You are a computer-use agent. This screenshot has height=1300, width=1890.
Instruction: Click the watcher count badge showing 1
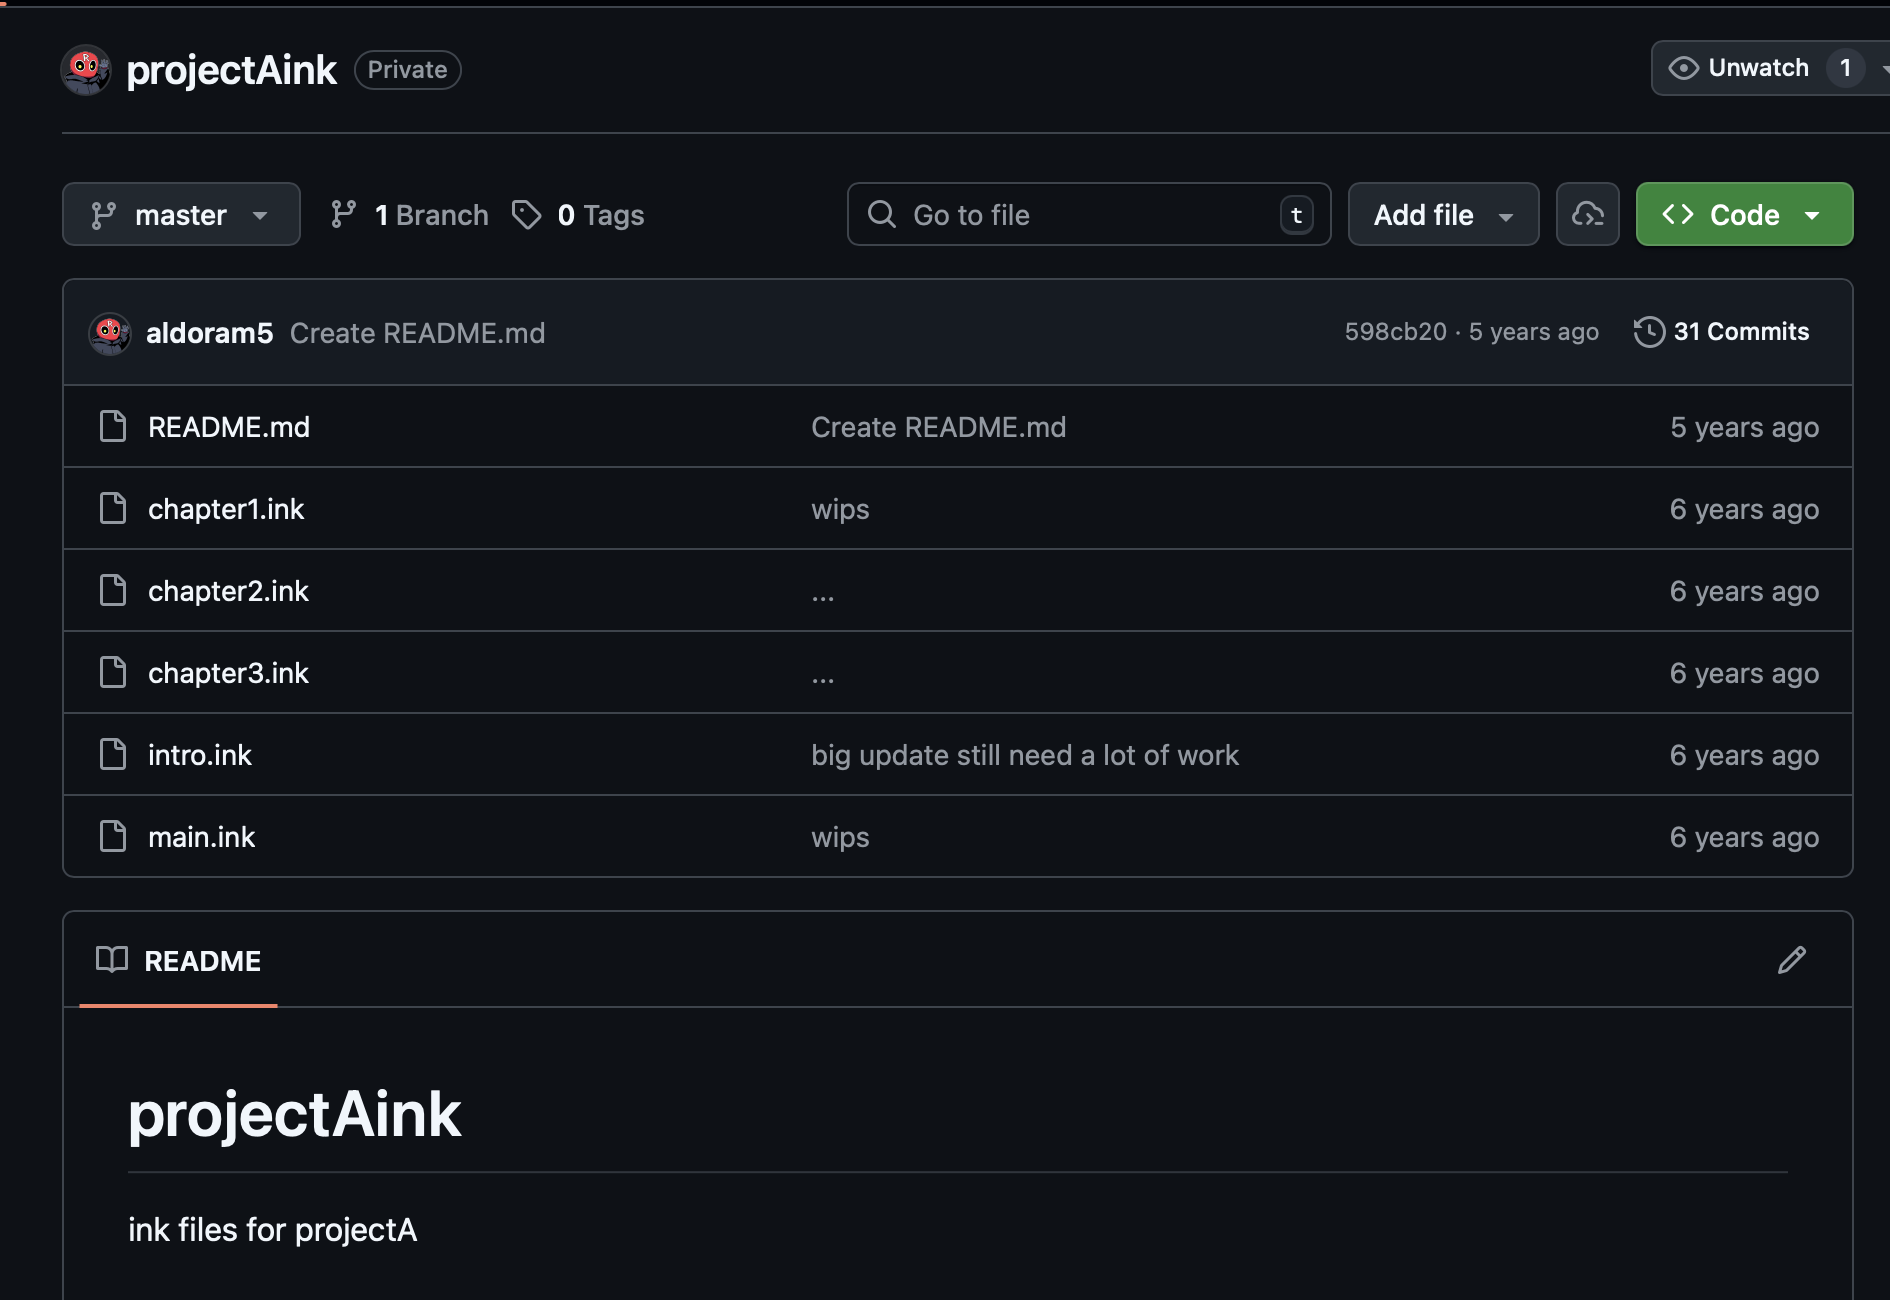(x=1845, y=68)
